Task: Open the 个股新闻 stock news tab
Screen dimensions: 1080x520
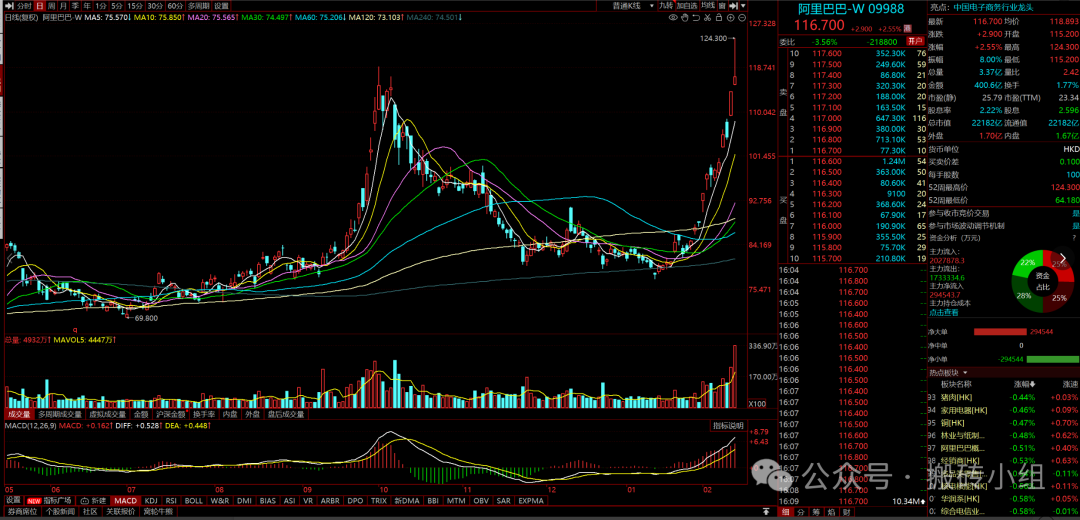Action: (x=62, y=512)
